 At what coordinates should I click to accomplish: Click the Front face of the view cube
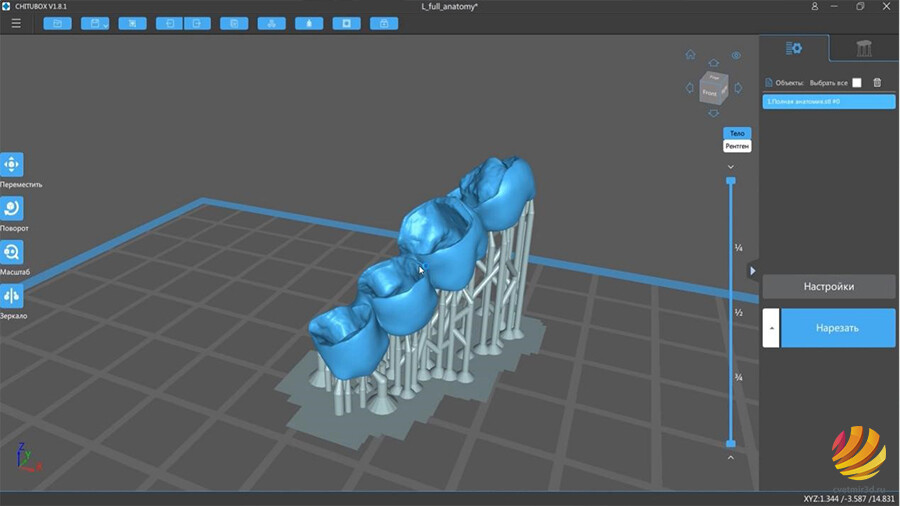point(710,92)
